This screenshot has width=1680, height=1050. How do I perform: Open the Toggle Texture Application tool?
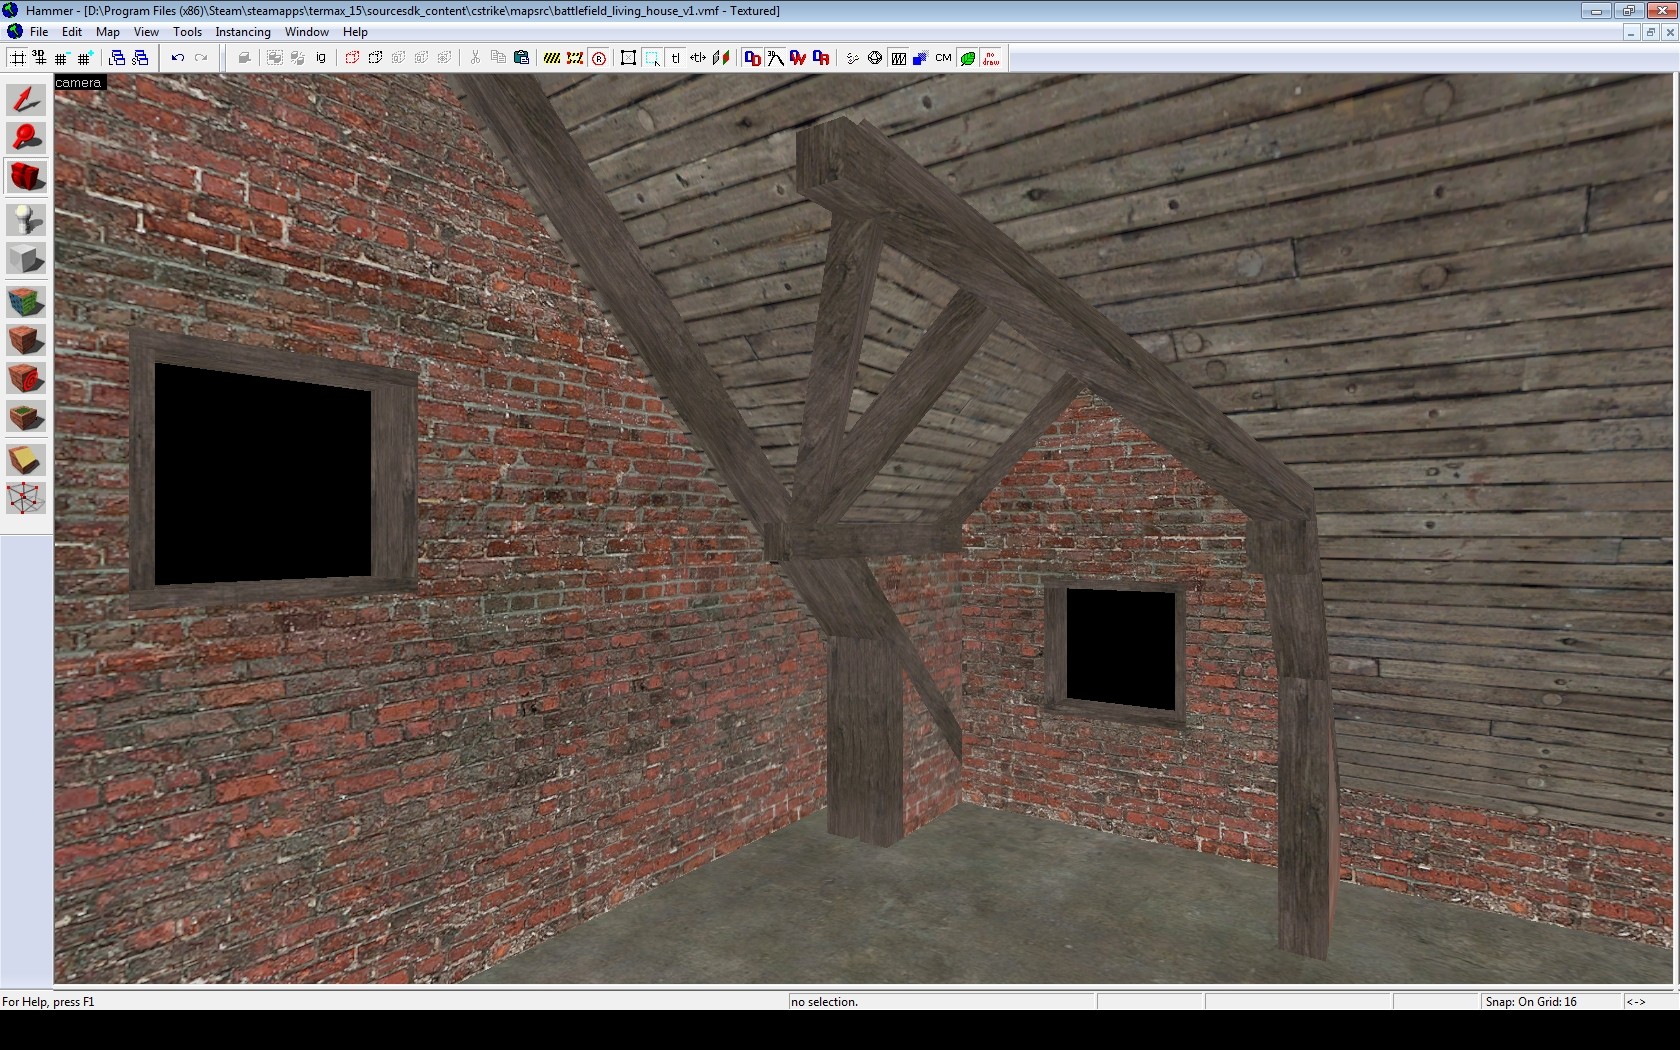click(x=26, y=300)
